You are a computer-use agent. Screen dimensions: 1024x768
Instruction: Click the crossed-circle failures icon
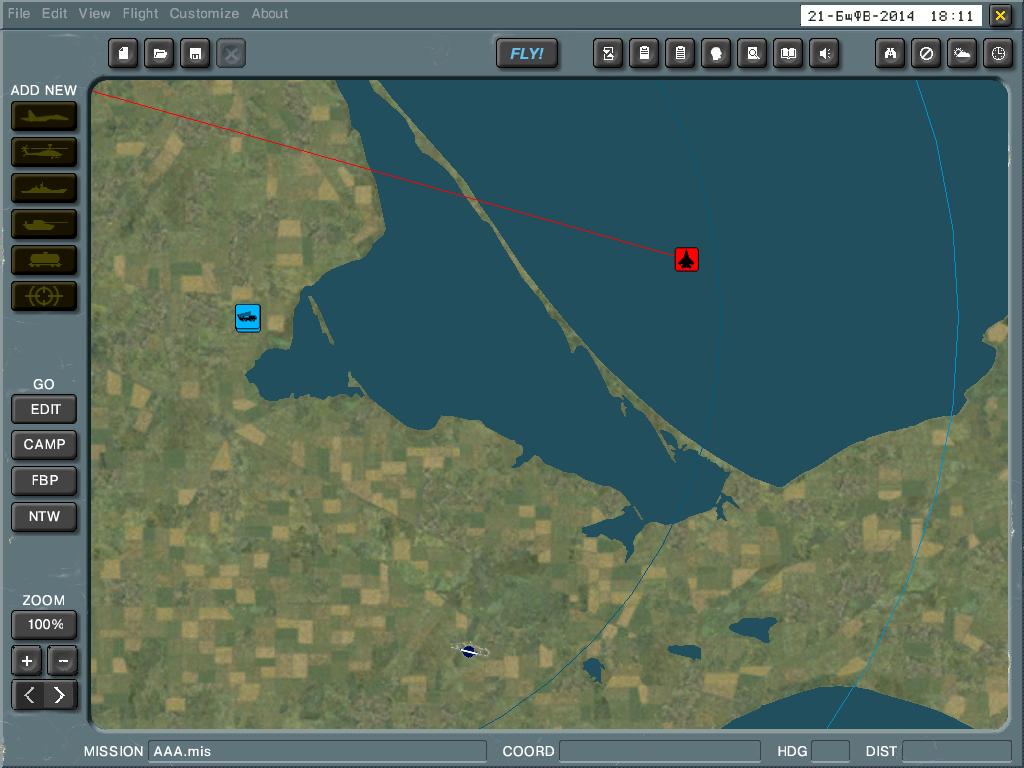click(926, 54)
